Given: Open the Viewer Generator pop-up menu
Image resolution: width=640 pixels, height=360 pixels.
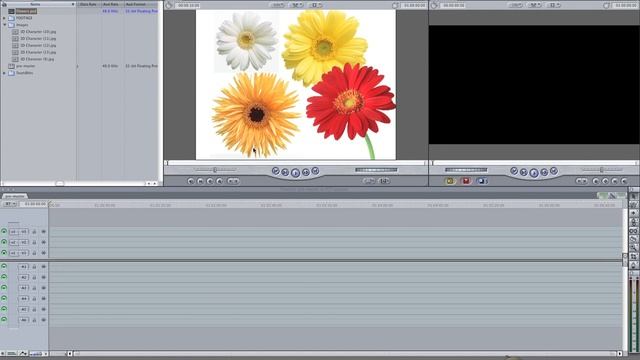Looking at the screenshot, I should (x=384, y=181).
